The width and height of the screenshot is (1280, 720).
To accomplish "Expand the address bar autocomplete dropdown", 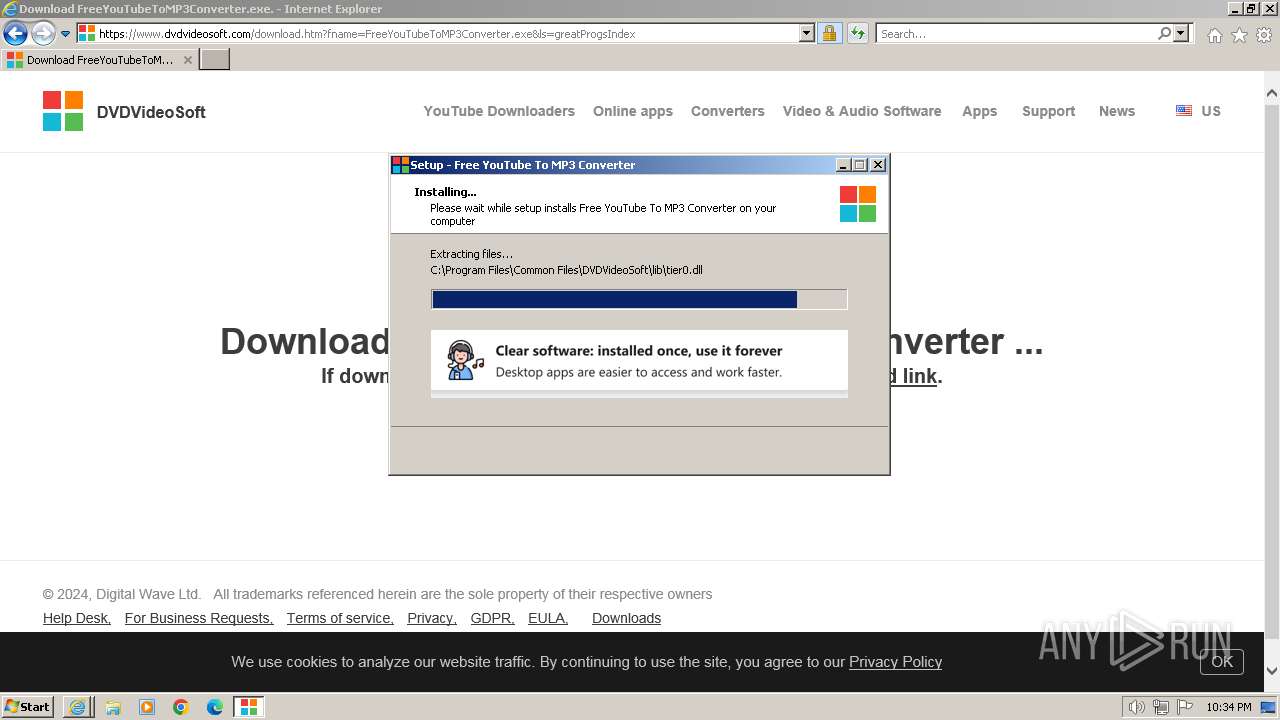I will (807, 34).
